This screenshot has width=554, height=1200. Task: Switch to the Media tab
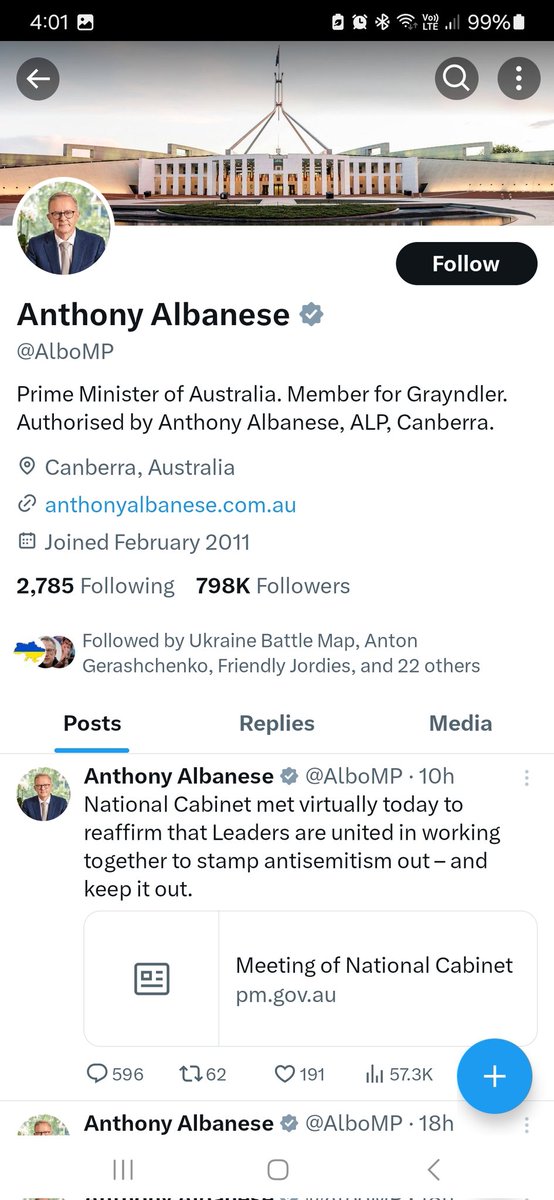[x=460, y=723]
